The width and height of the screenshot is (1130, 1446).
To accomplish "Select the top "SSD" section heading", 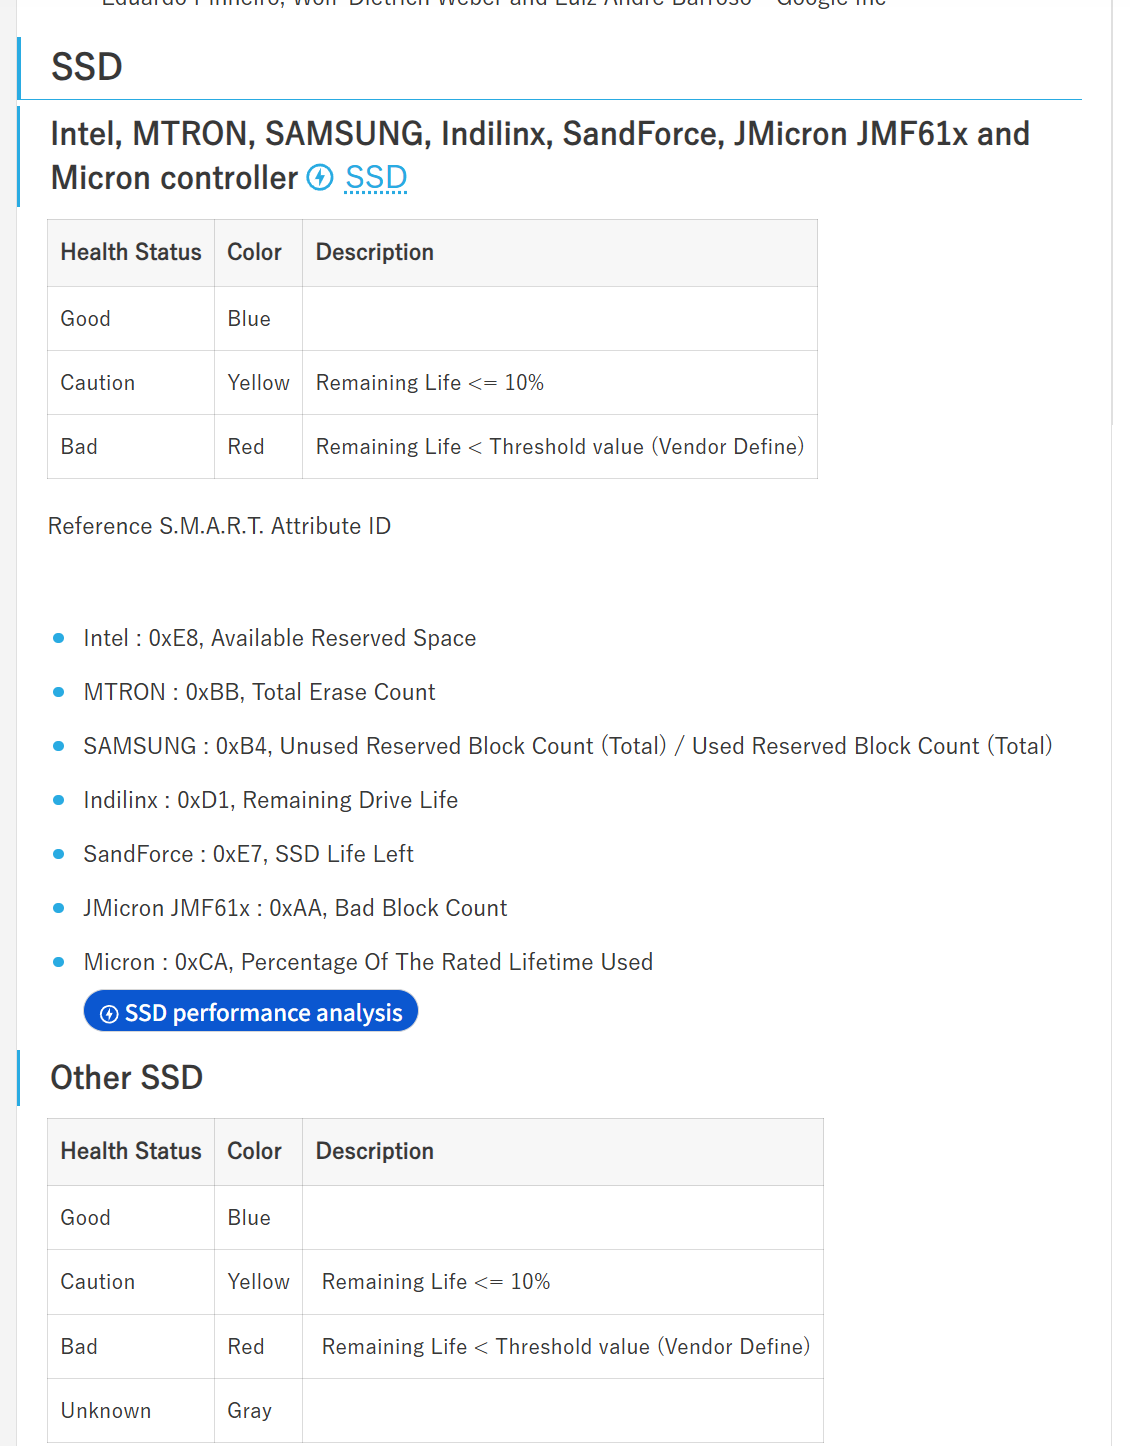I will 87,67.
